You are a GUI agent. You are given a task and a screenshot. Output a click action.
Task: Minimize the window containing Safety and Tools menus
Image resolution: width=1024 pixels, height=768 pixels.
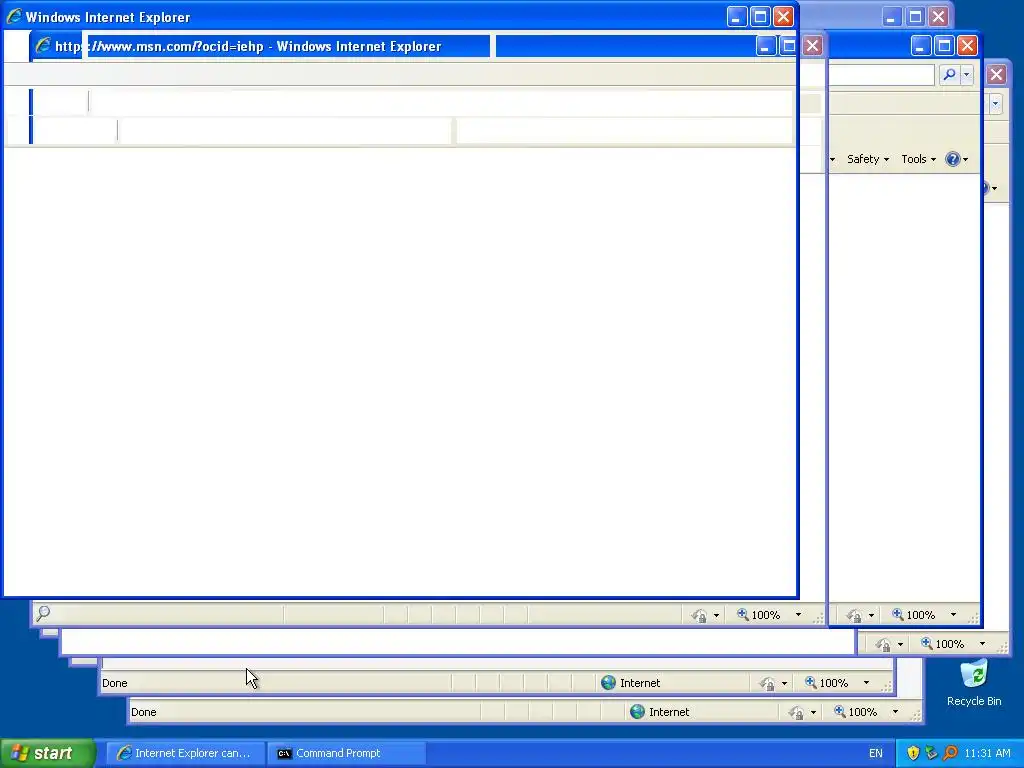tap(921, 46)
